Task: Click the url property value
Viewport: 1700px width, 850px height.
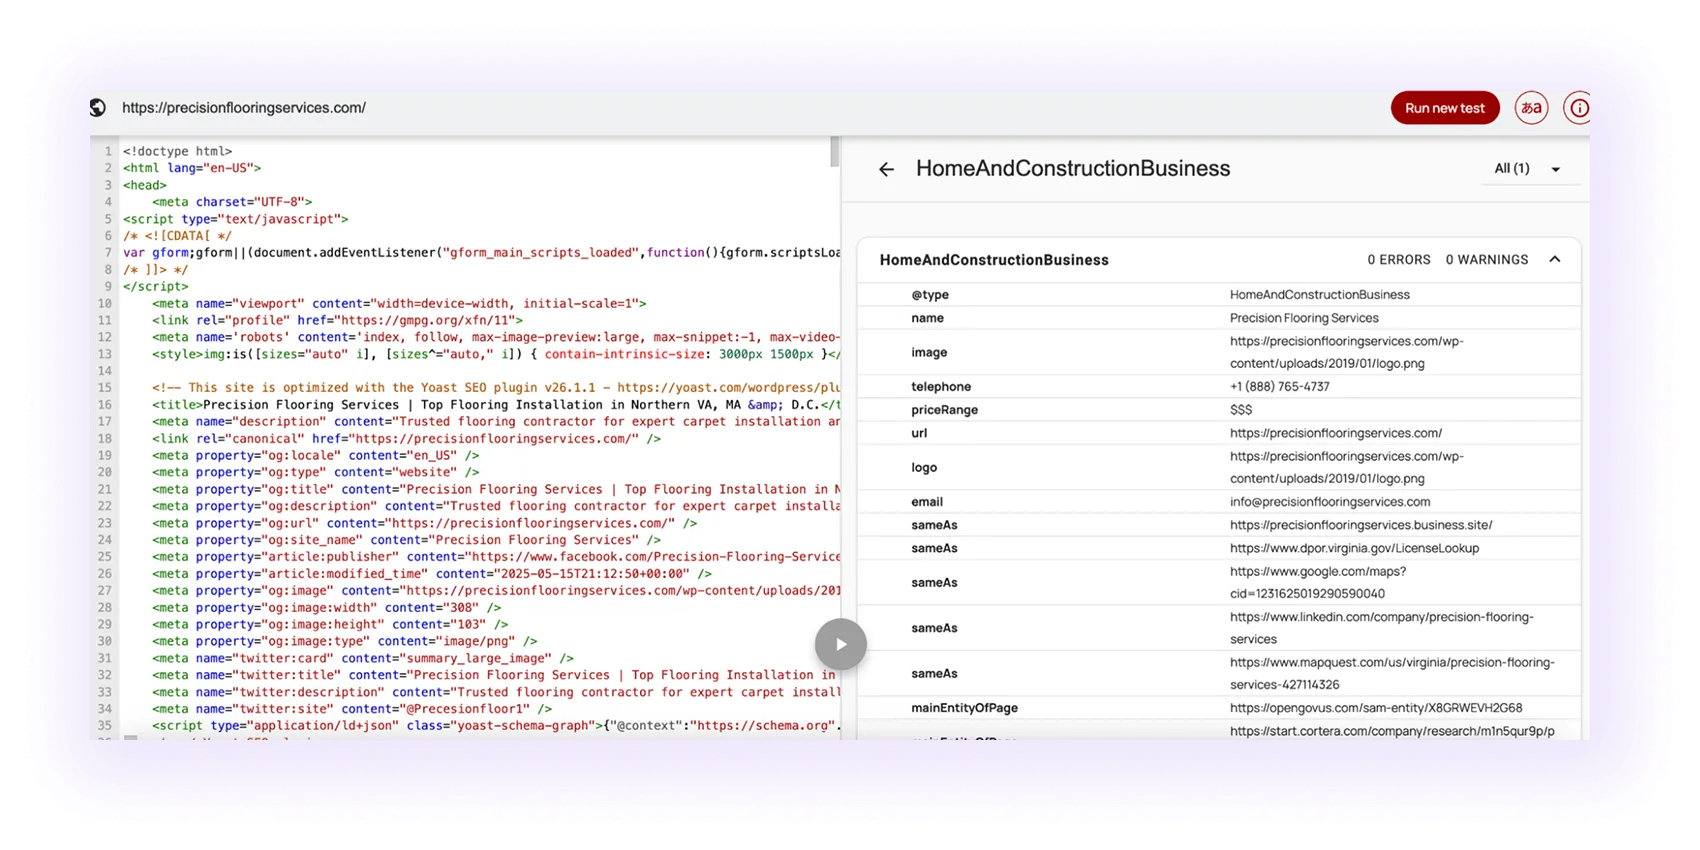Action: 1336,433
